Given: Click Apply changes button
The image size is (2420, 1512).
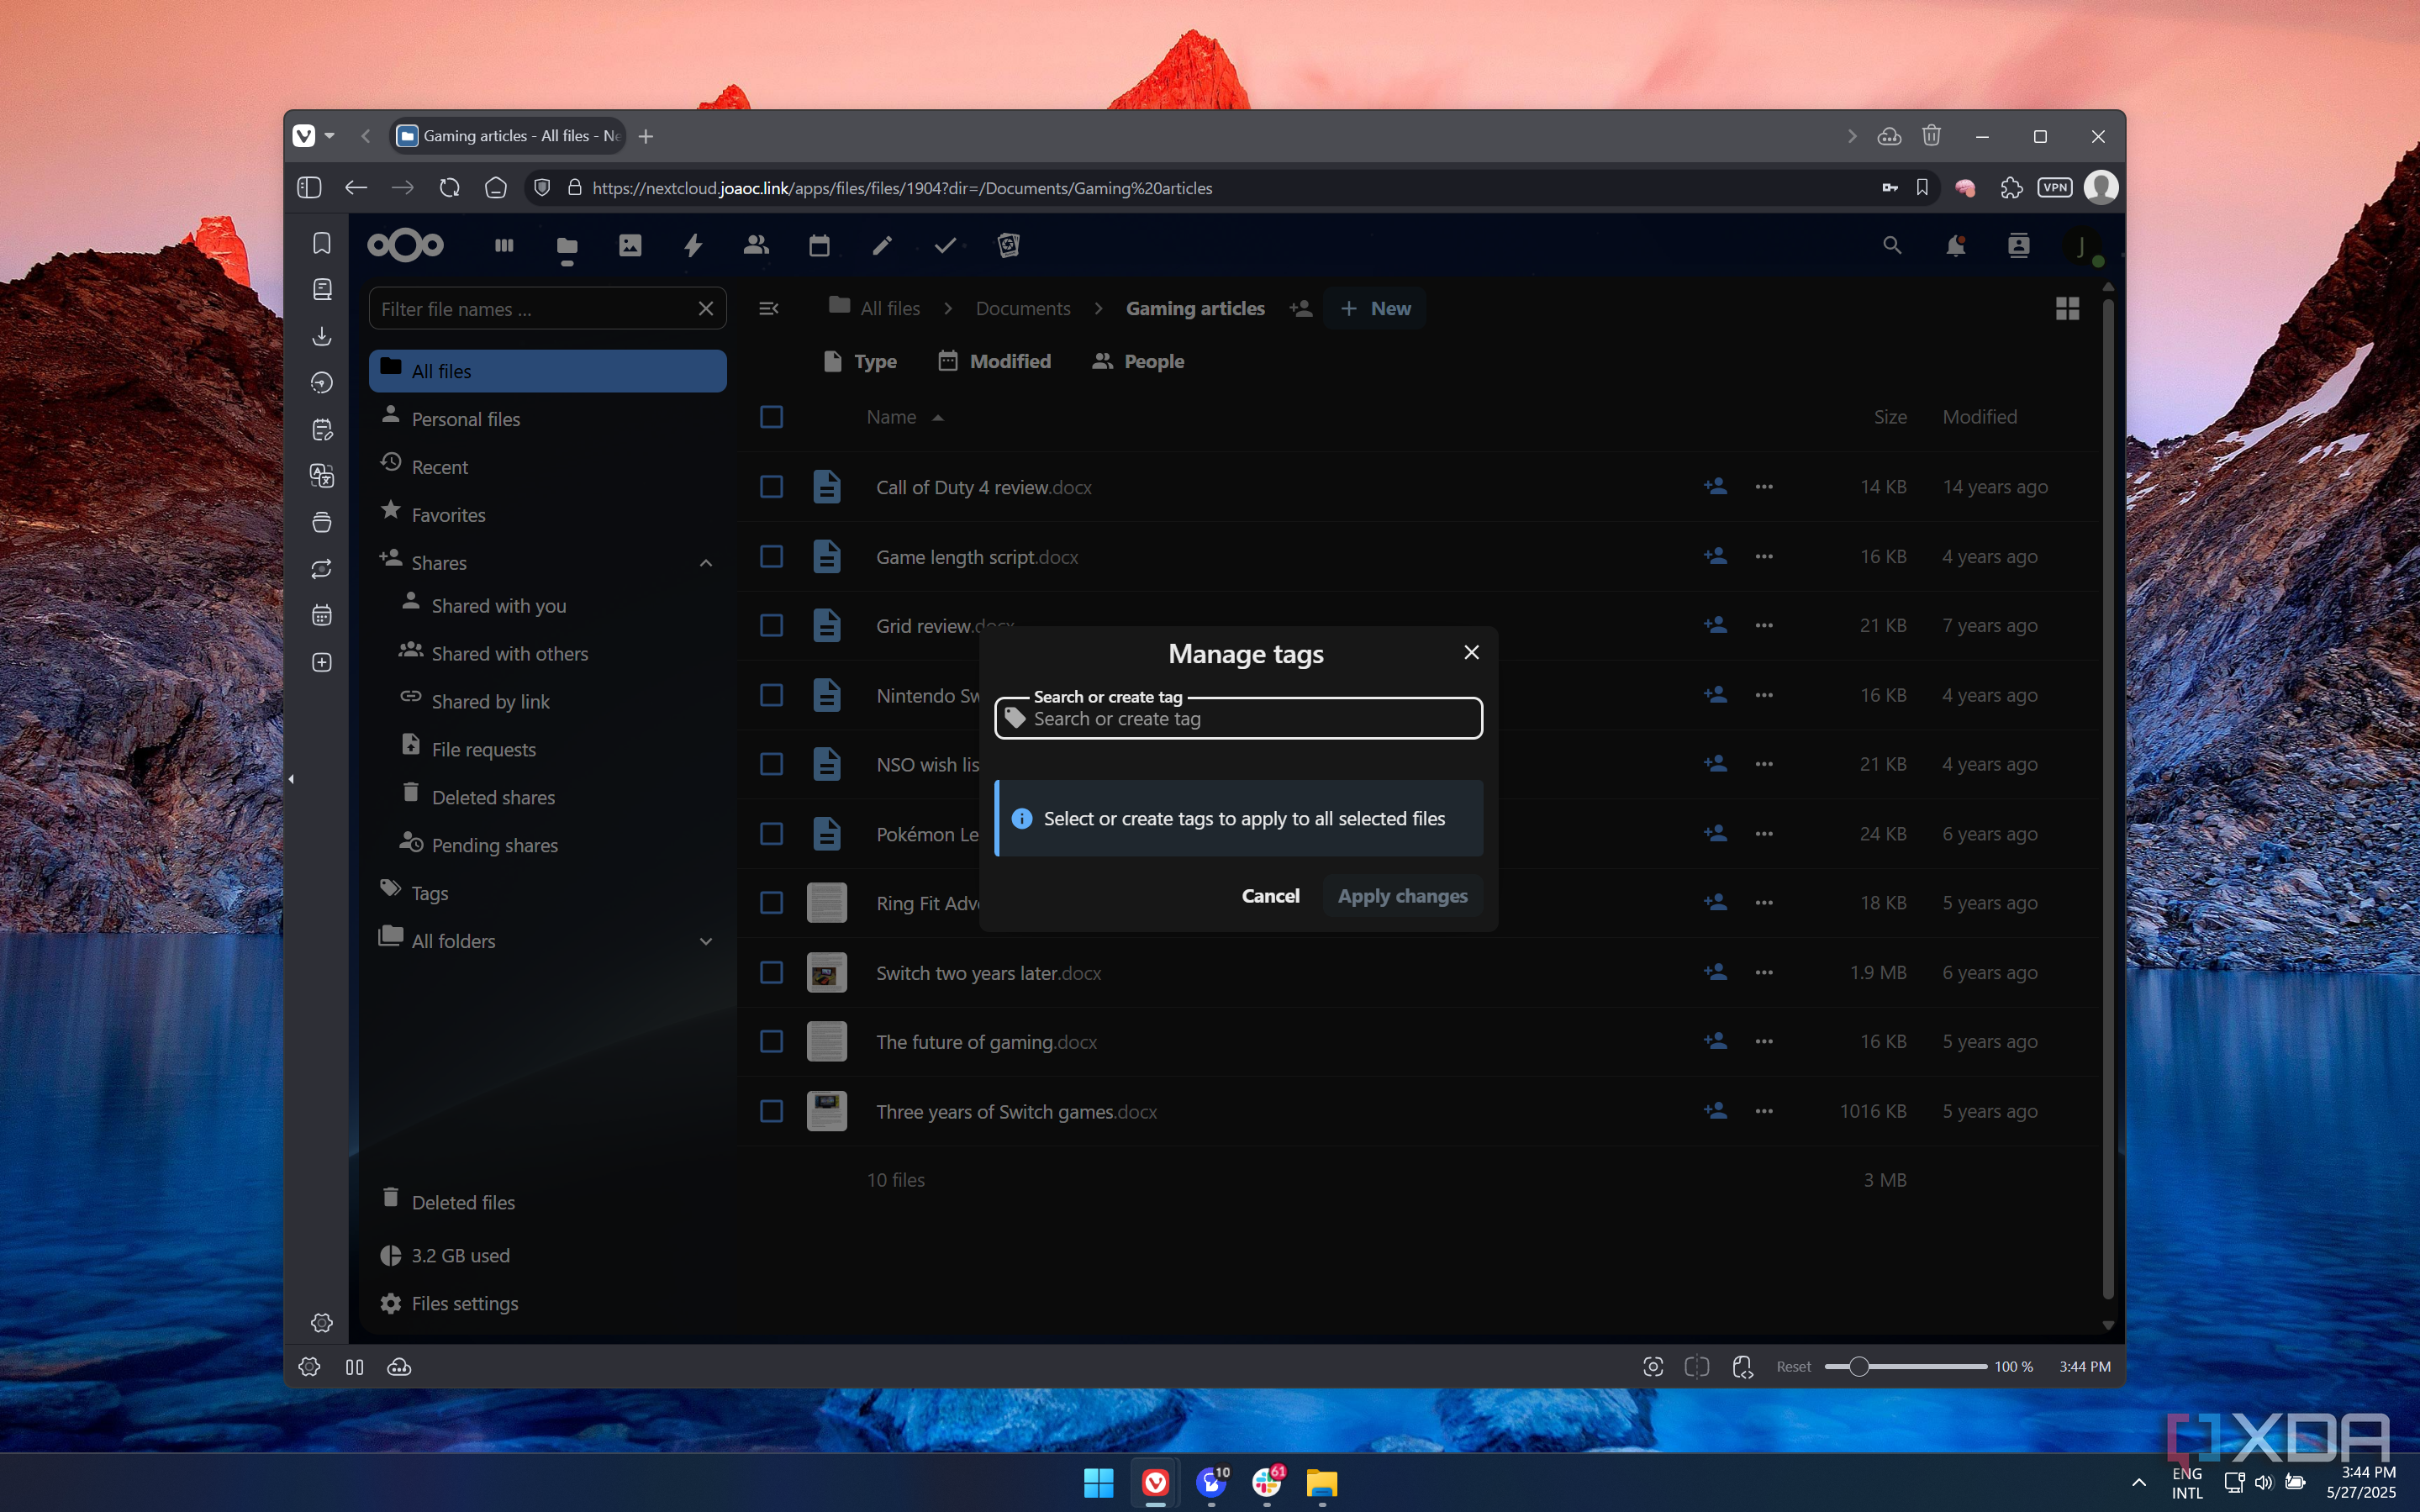Looking at the screenshot, I should tap(1402, 896).
